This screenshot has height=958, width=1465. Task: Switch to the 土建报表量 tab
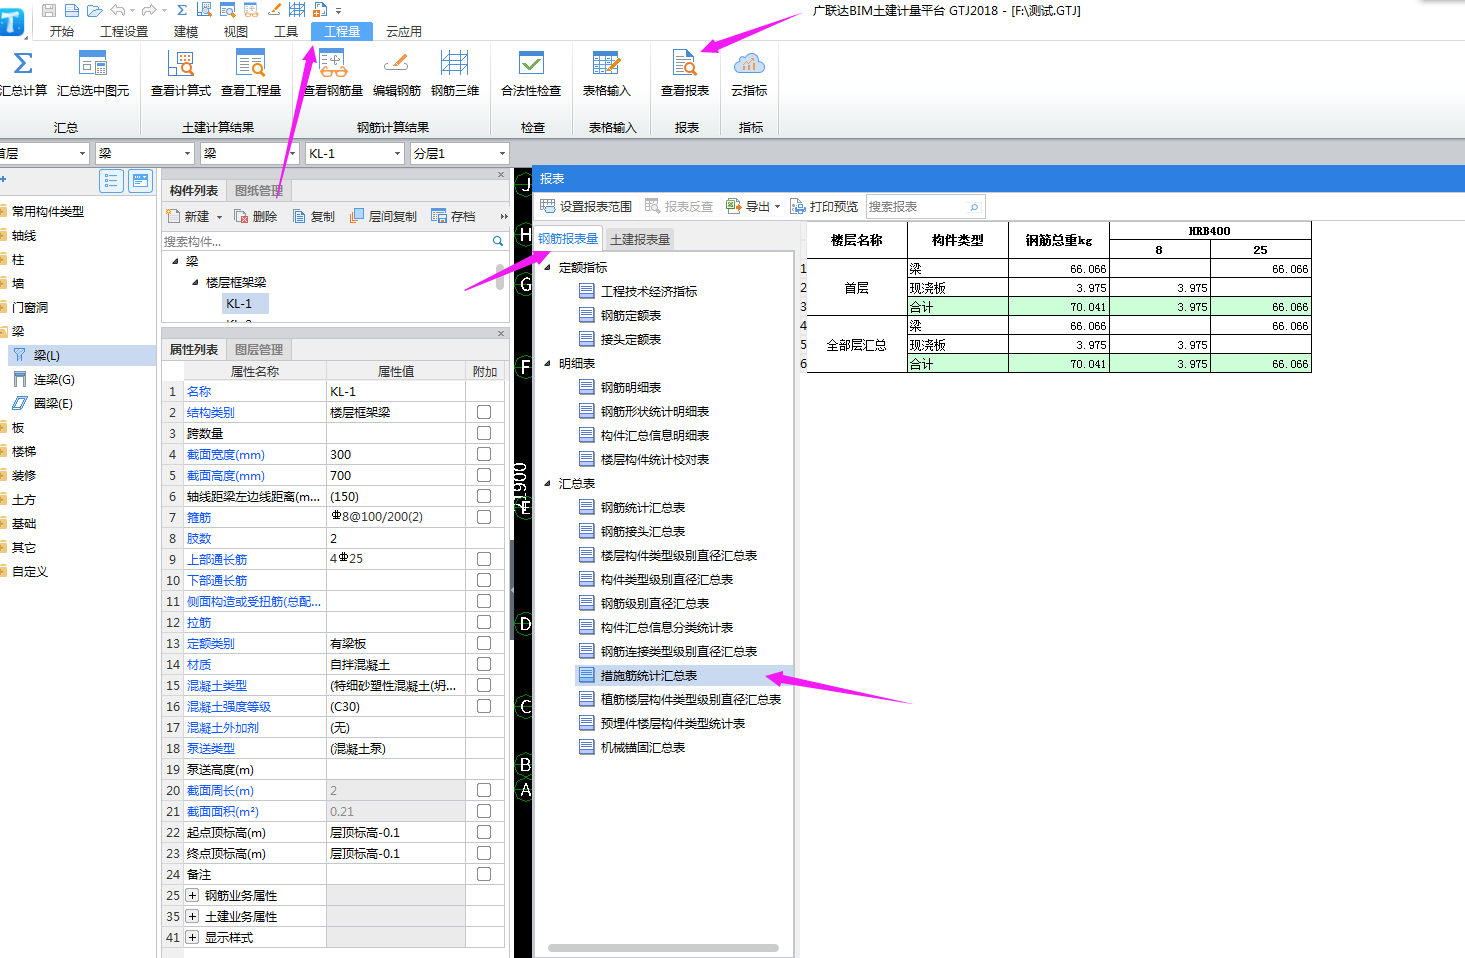click(640, 239)
